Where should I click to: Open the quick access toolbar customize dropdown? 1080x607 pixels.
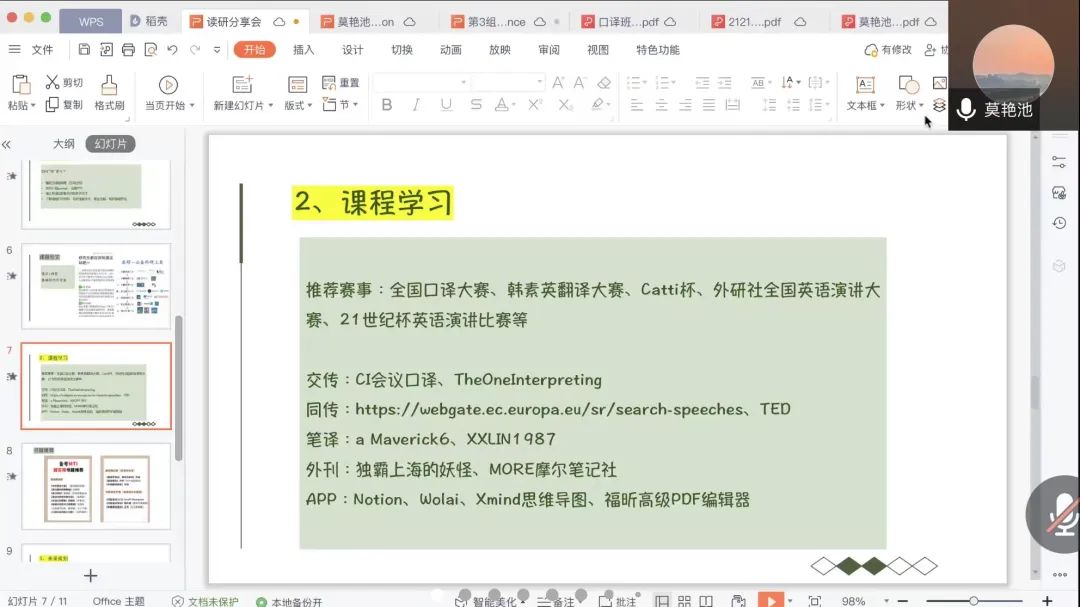(217, 50)
